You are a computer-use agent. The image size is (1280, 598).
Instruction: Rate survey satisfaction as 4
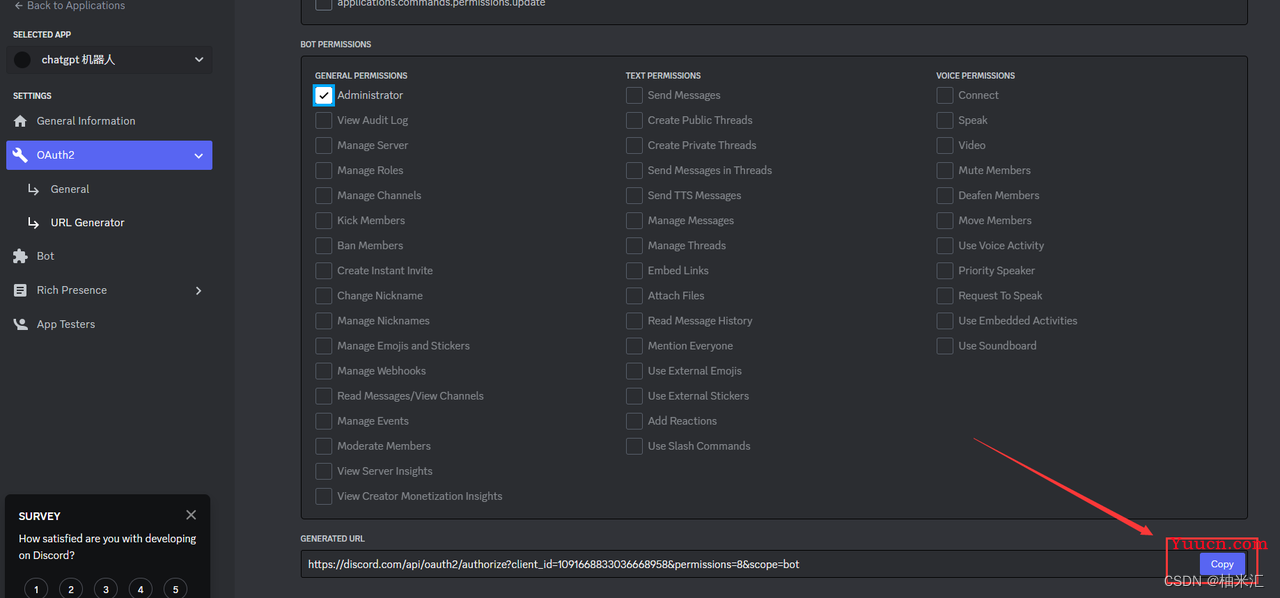point(141,589)
